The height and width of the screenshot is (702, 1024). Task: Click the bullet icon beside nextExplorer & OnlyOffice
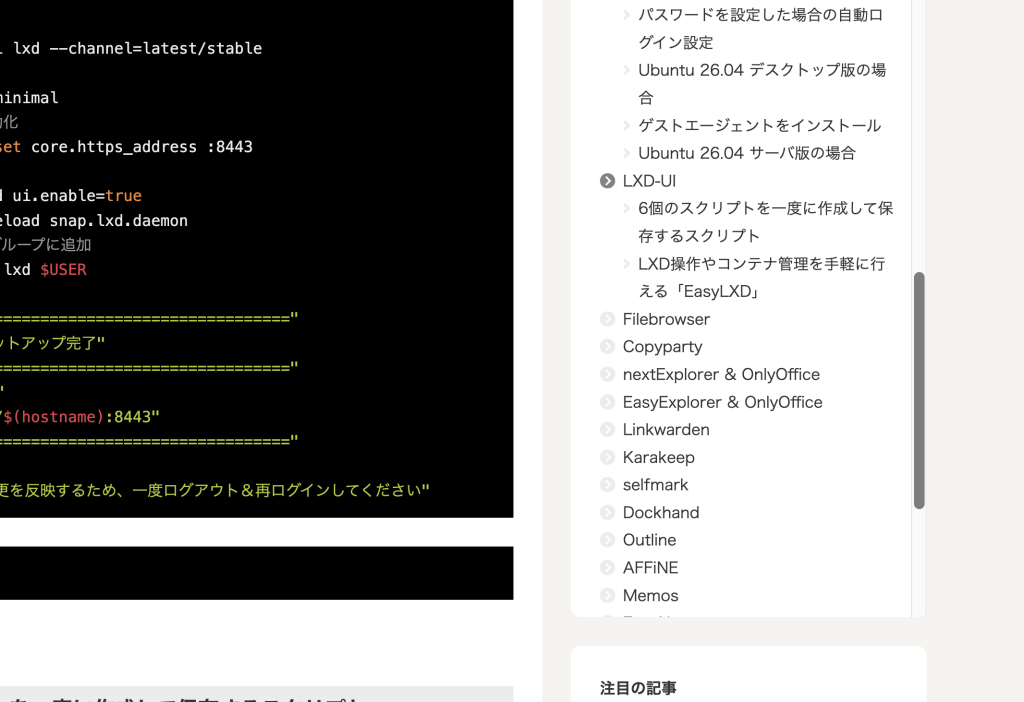607,374
